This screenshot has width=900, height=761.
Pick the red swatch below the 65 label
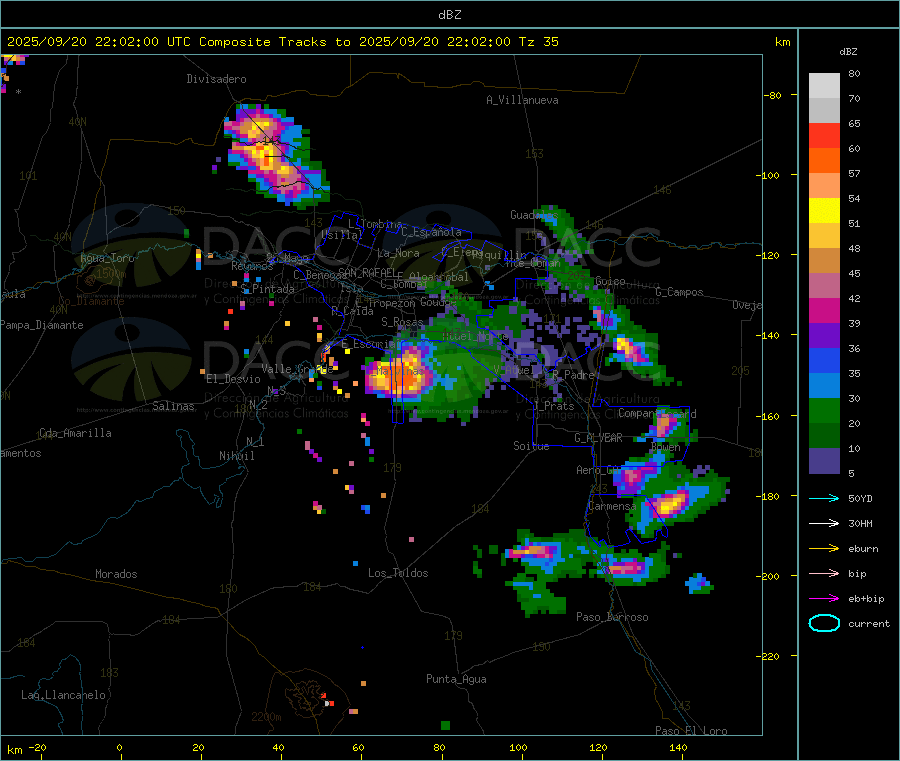(x=824, y=135)
